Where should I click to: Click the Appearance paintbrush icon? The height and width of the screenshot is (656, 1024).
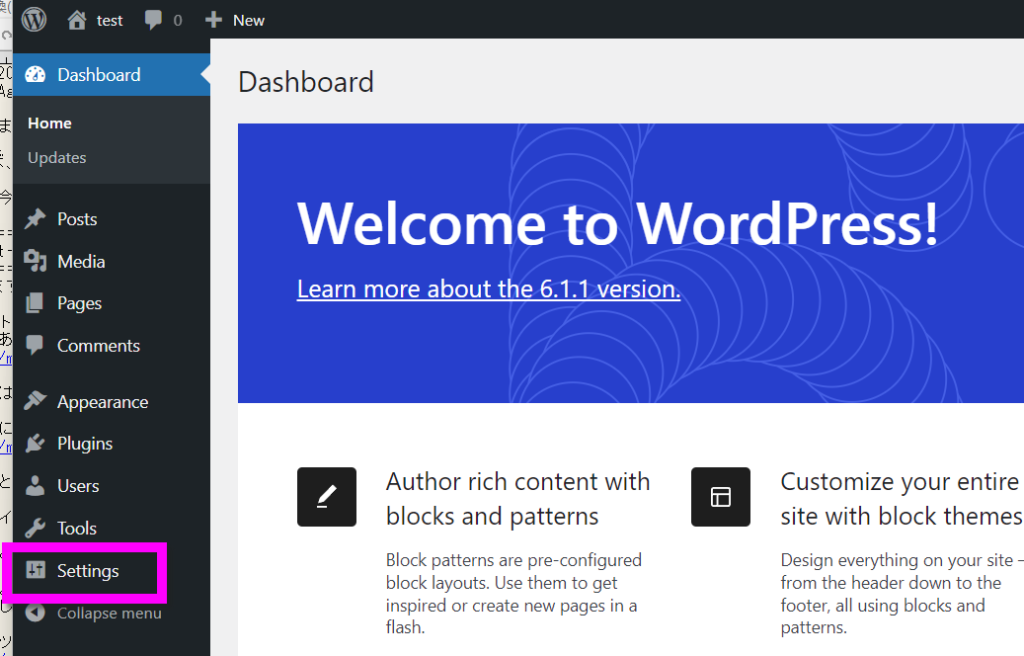point(35,401)
